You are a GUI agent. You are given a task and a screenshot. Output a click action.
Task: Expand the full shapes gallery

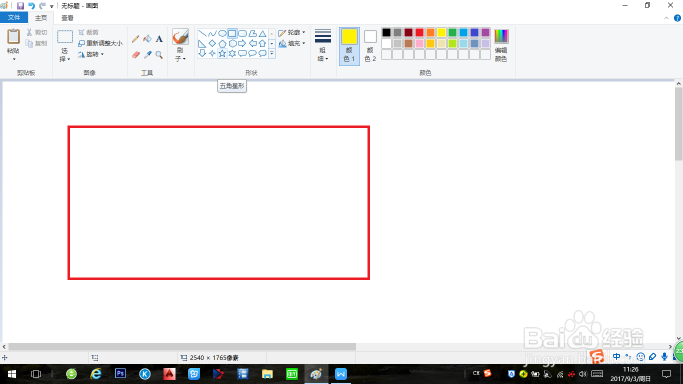(272, 54)
